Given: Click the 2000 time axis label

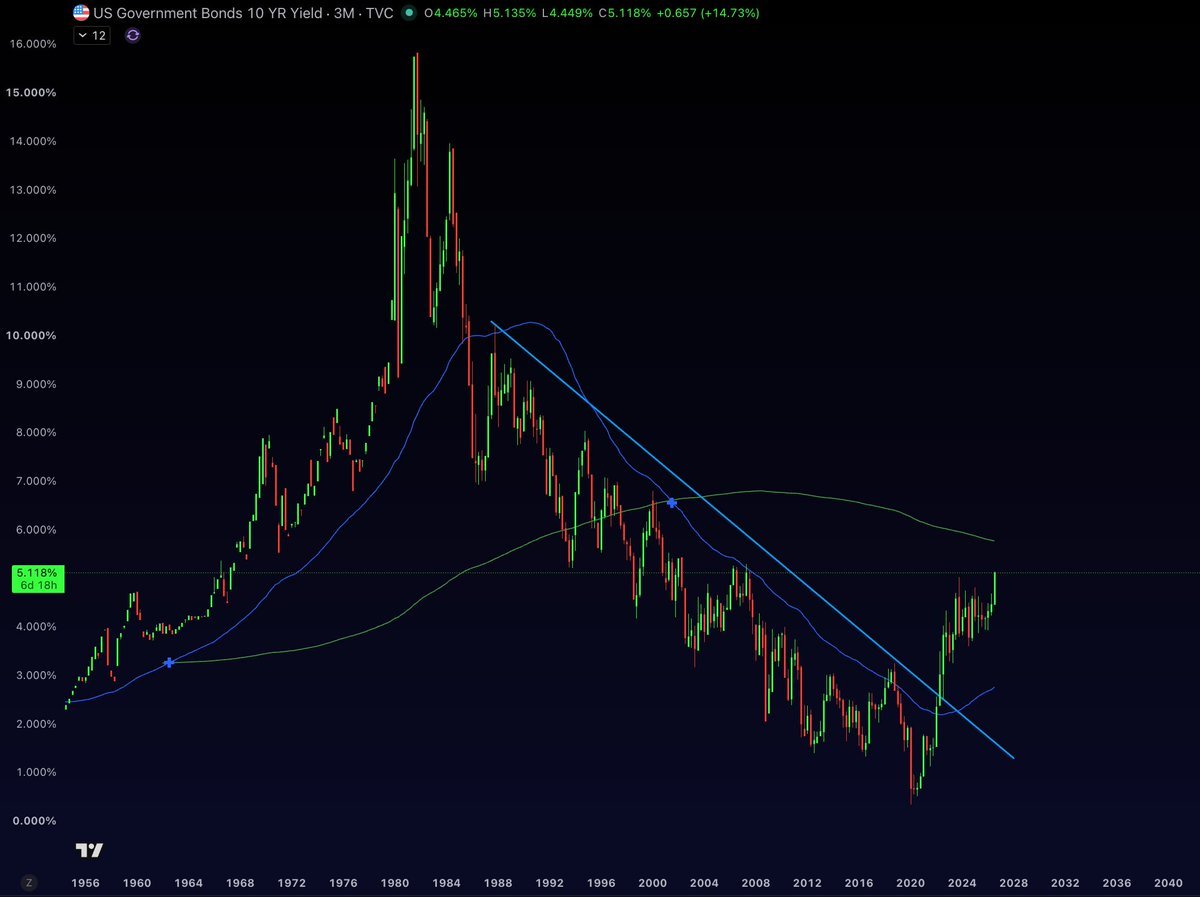Looking at the screenshot, I should (x=653, y=883).
